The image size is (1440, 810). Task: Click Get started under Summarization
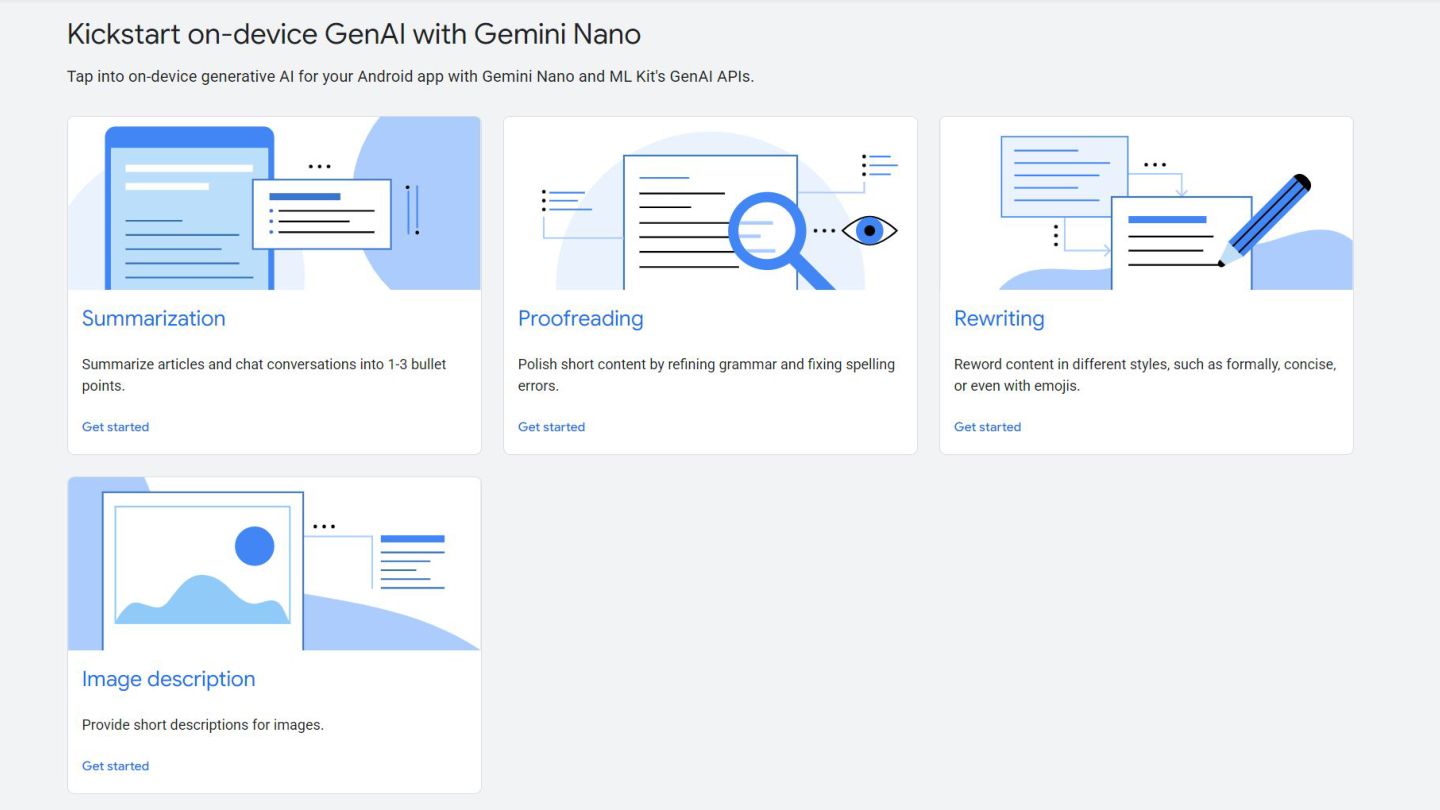click(x=115, y=427)
